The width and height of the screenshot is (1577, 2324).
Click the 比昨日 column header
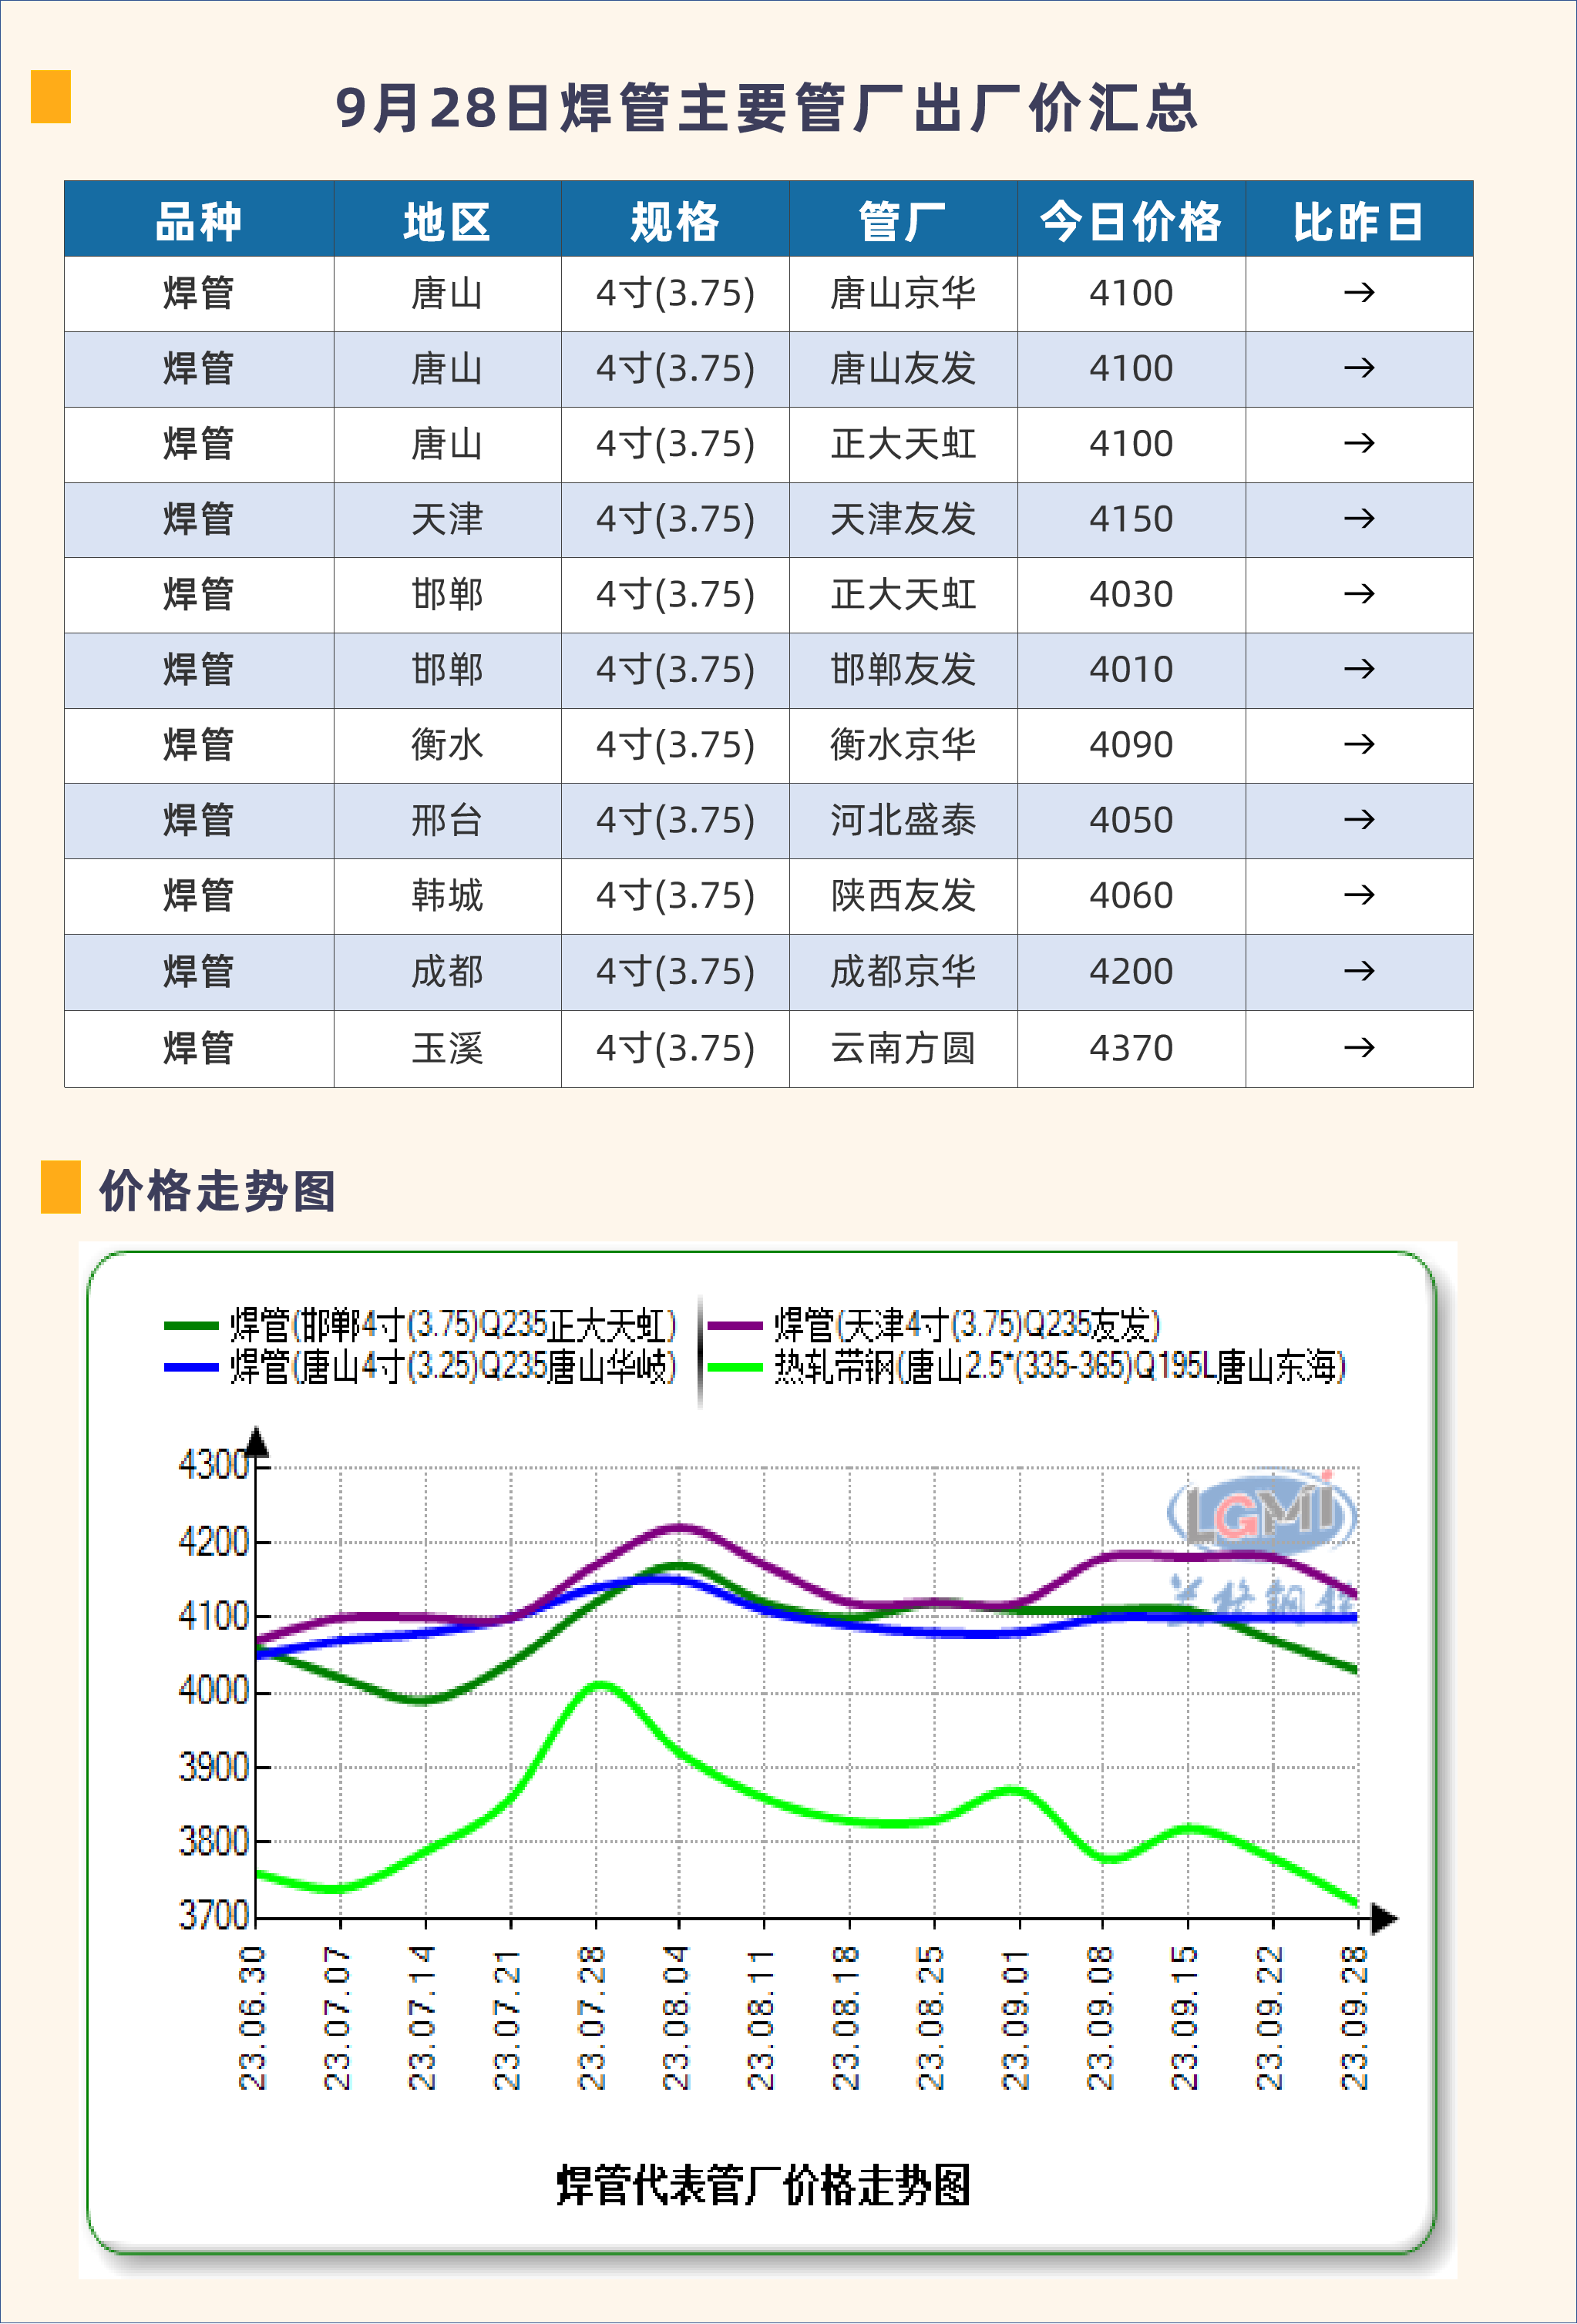pyautogui.click(x=1358, y=221)
